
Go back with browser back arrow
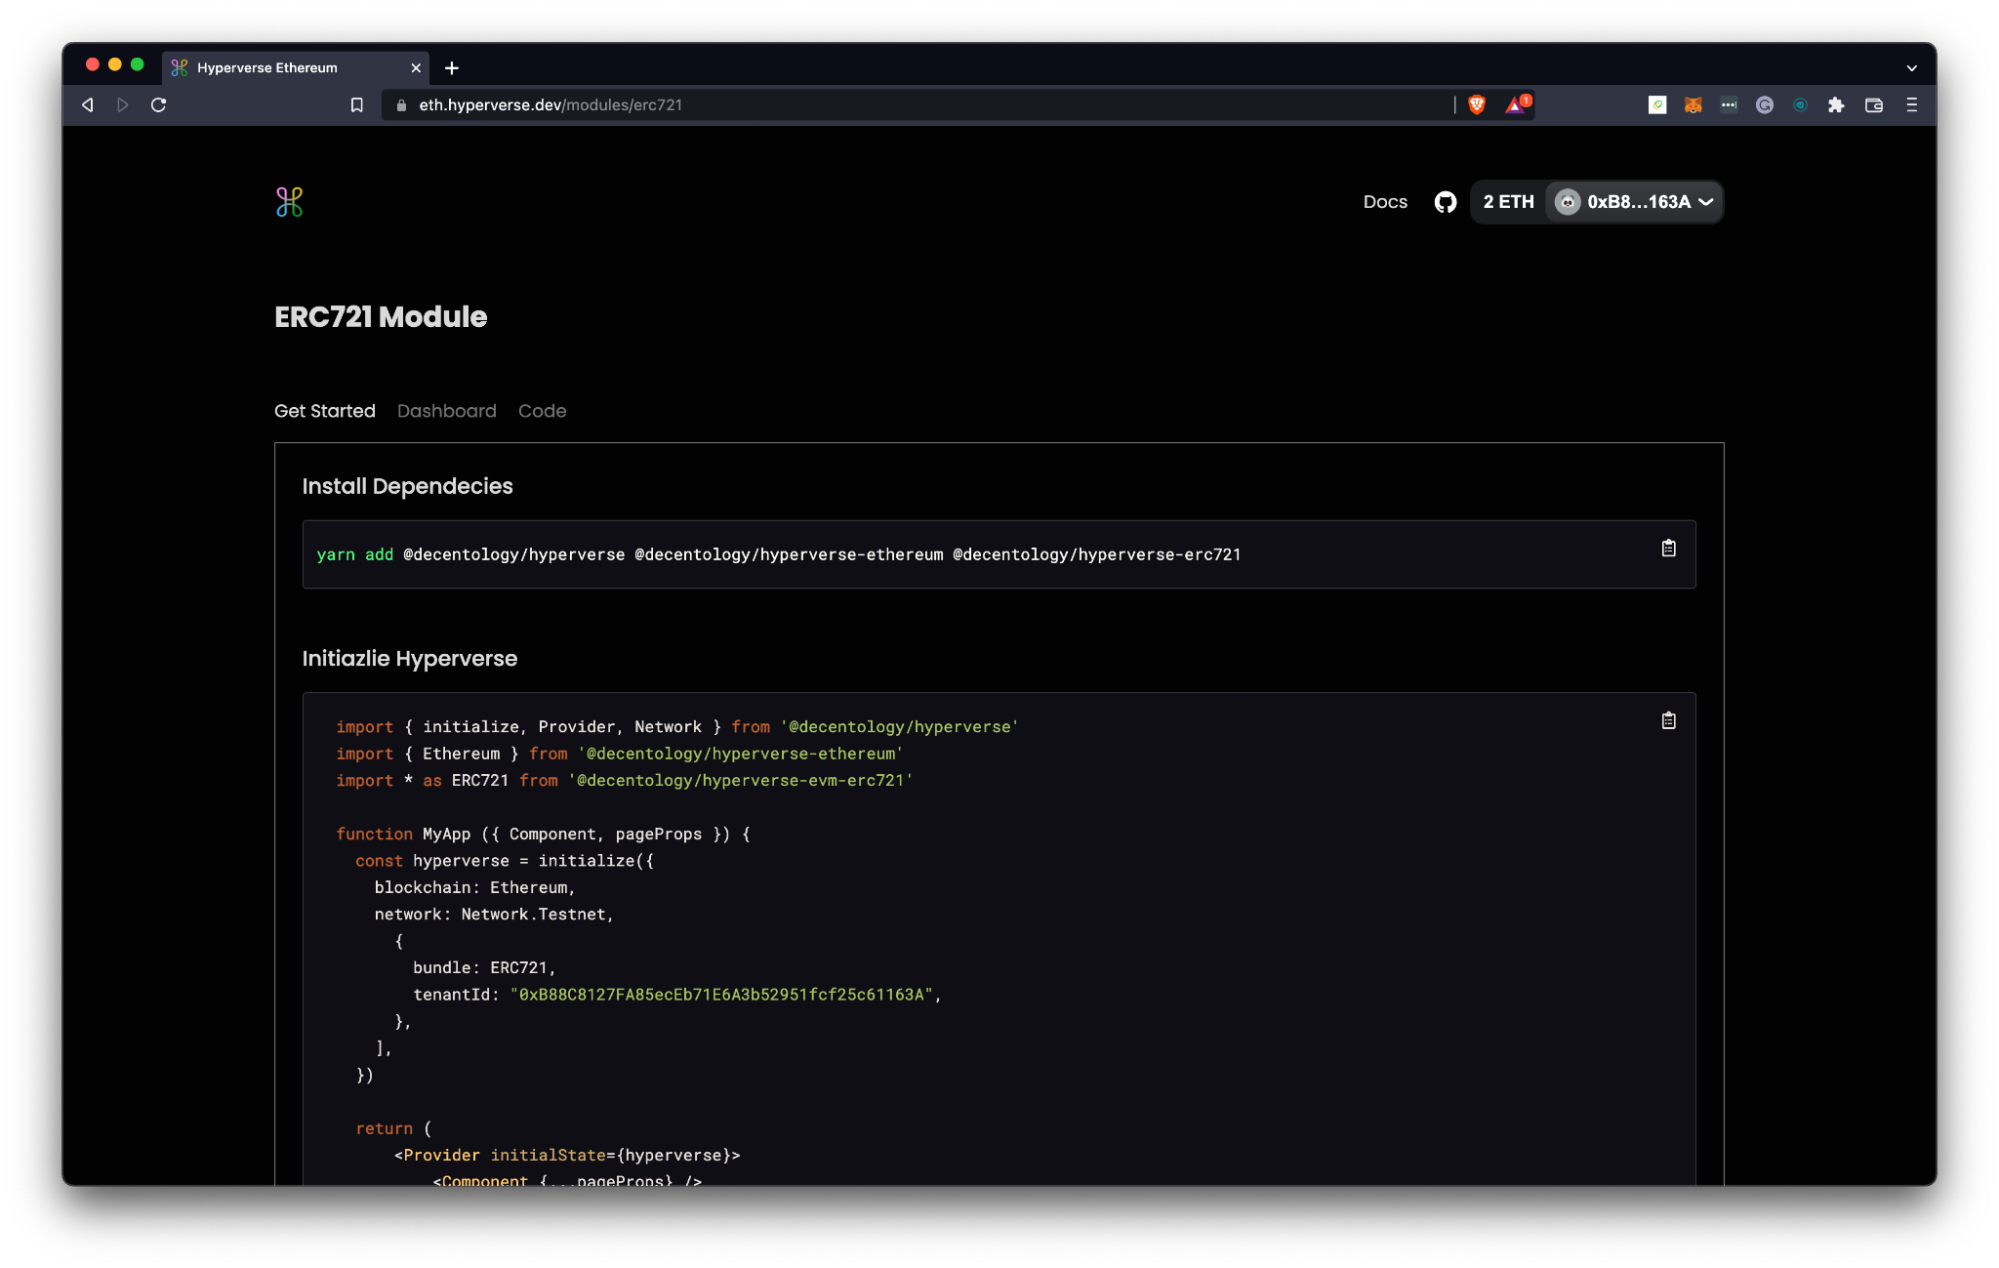[x=88, y=104]
